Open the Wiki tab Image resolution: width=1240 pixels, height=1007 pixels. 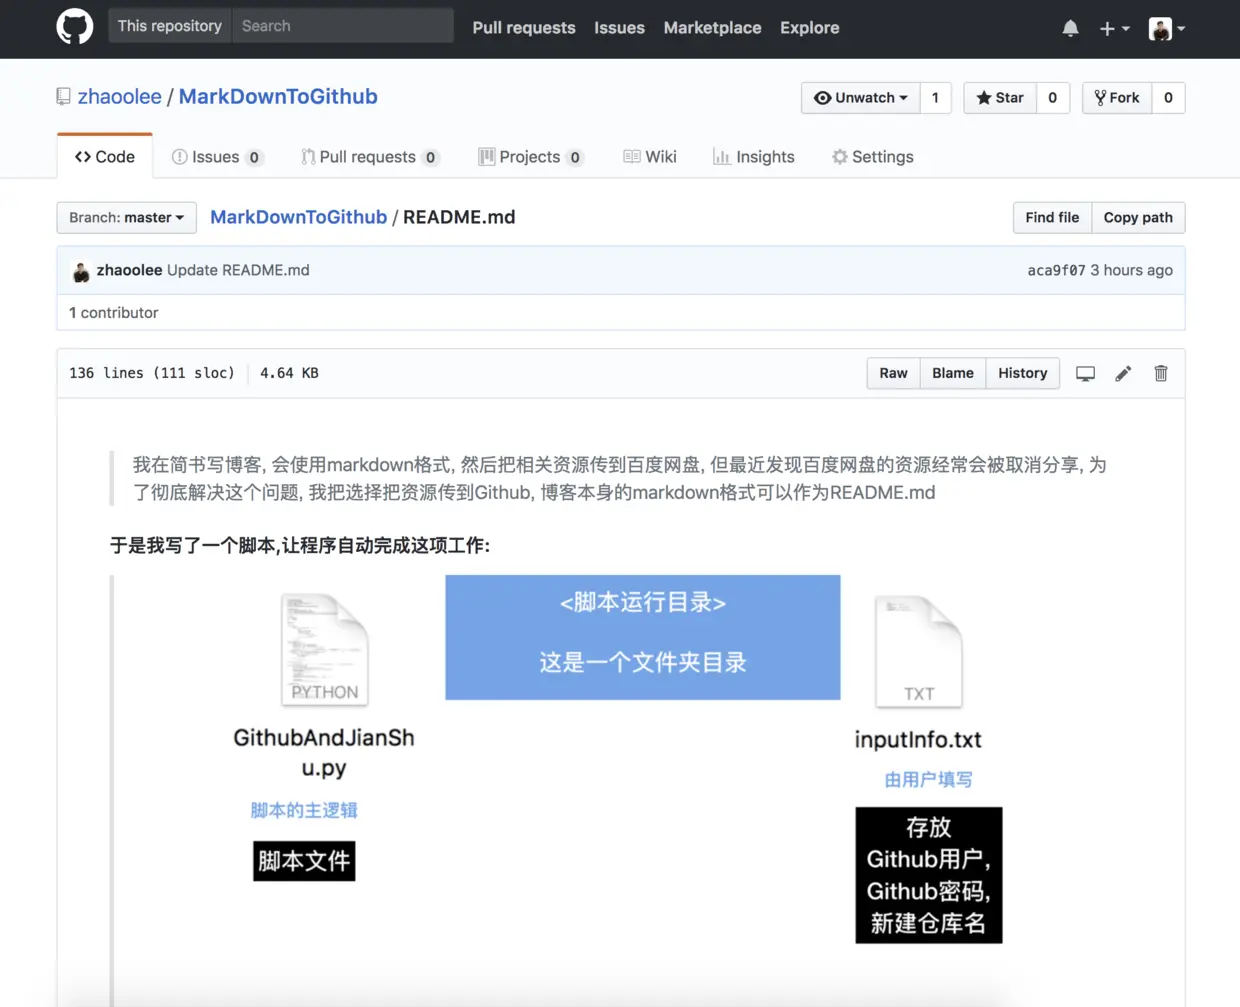tap(650, 157)
